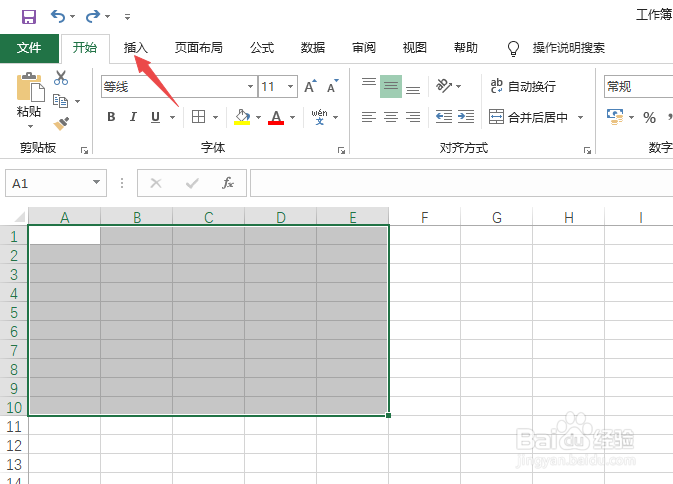The width and height of the screenshot is (673, 484).
Task: Click the Decrease Indent icon
Action: [x=444, y=117]
